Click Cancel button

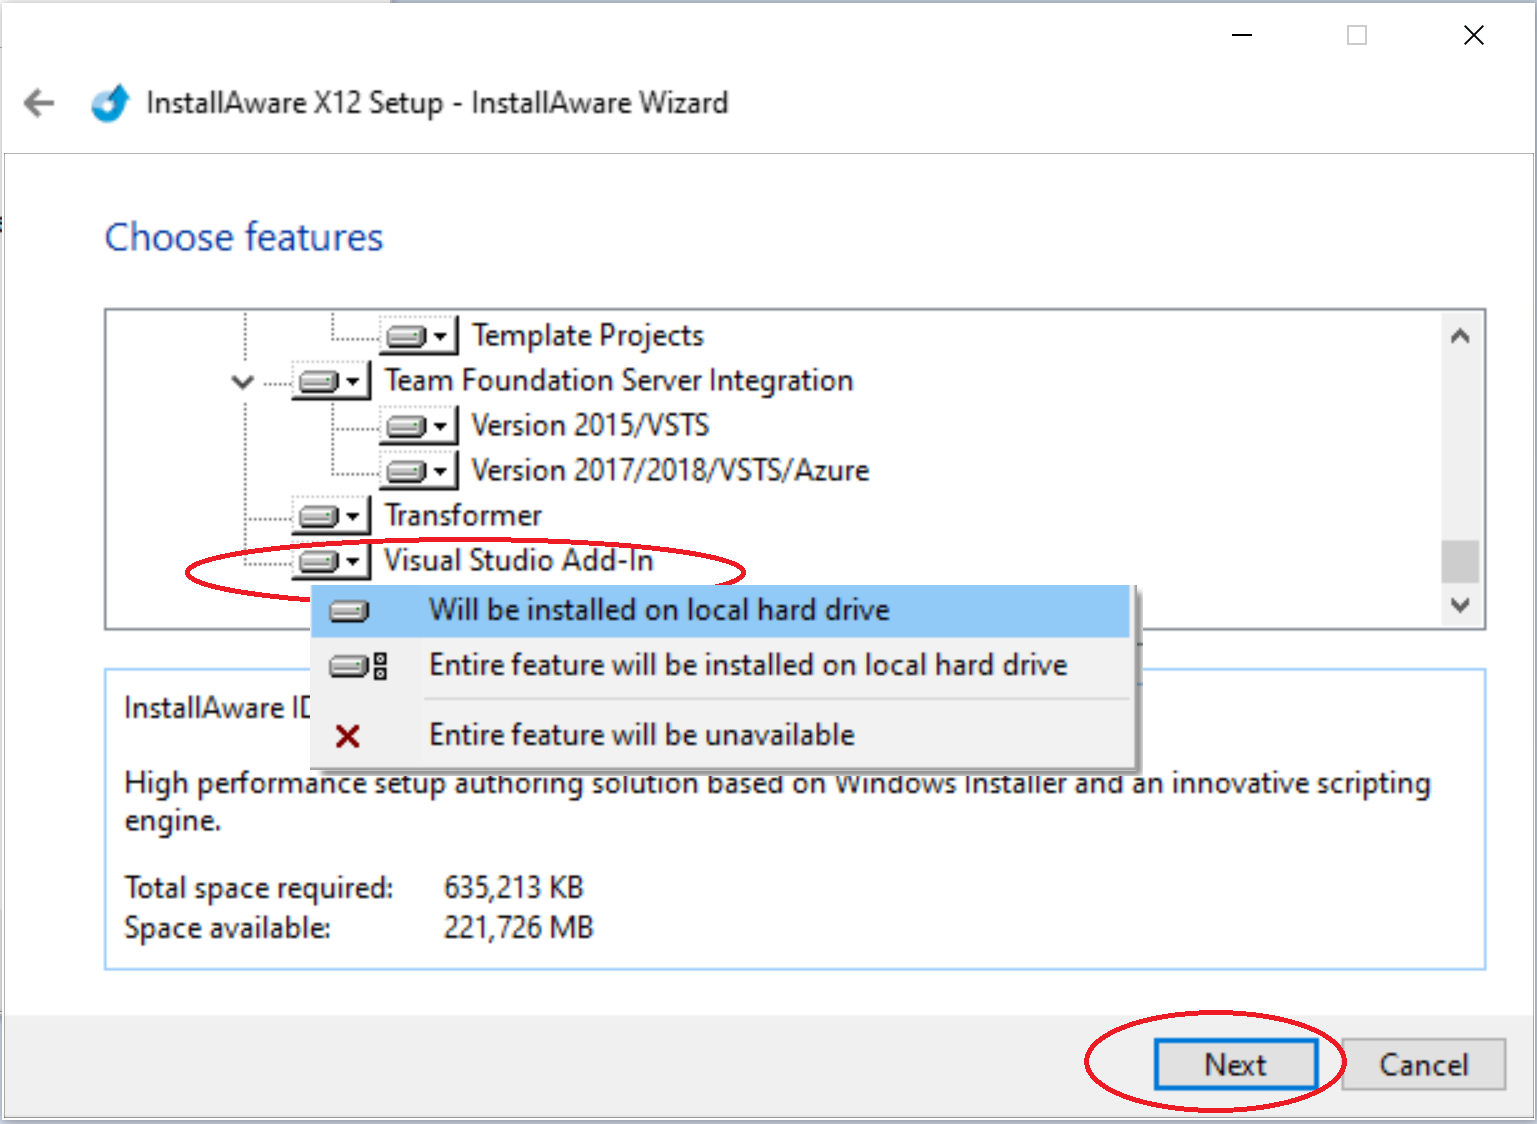click(x=1424, y=1064)
